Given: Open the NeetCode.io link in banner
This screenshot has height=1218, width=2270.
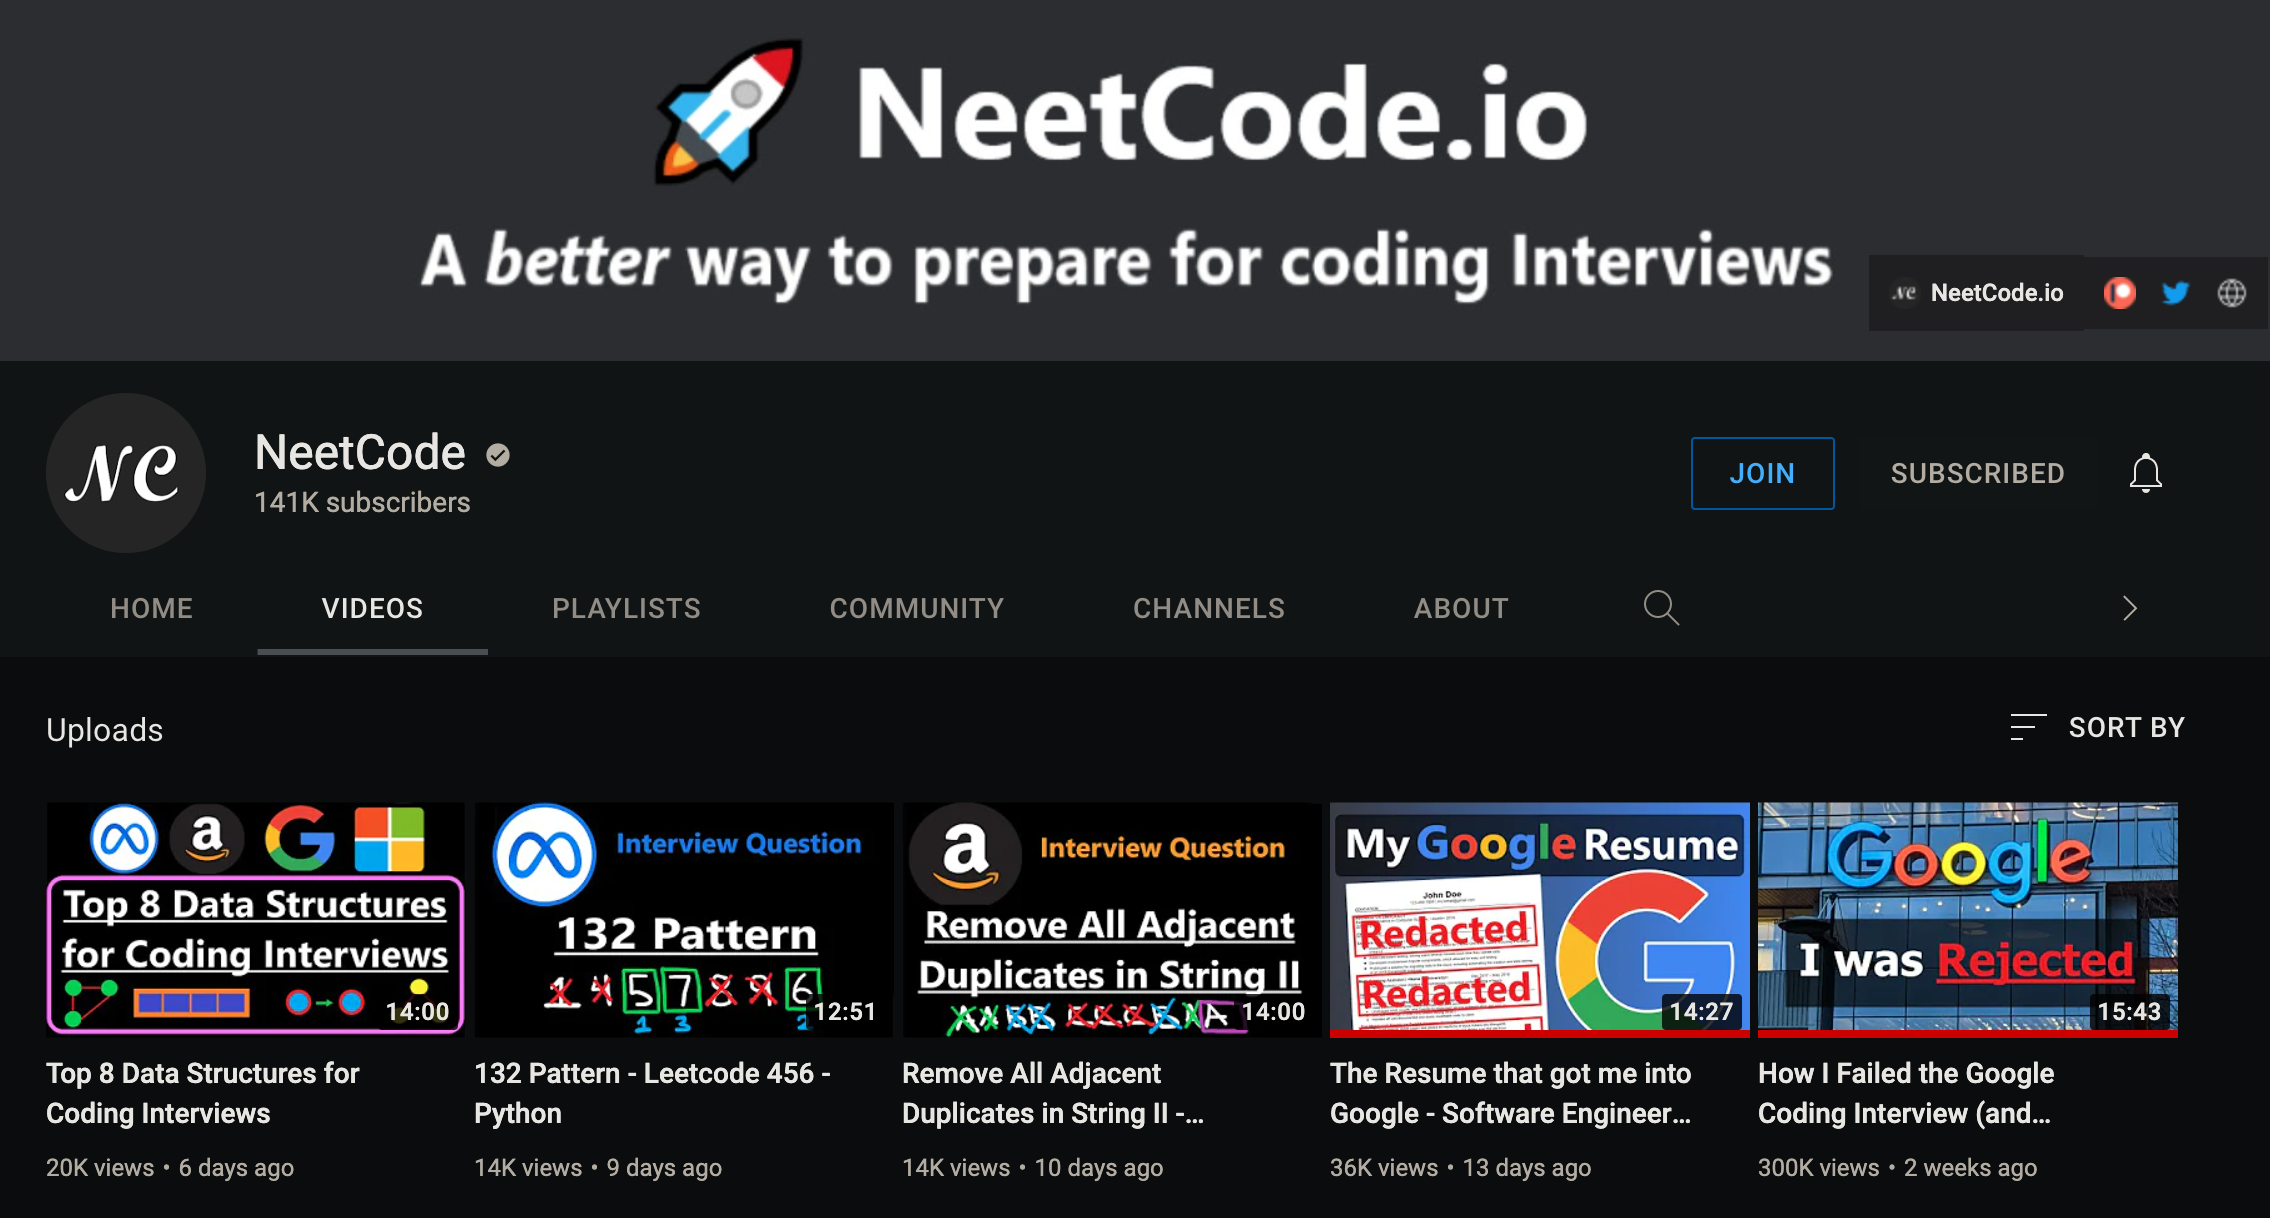Looking at the screenshot, I should 1977,293.
